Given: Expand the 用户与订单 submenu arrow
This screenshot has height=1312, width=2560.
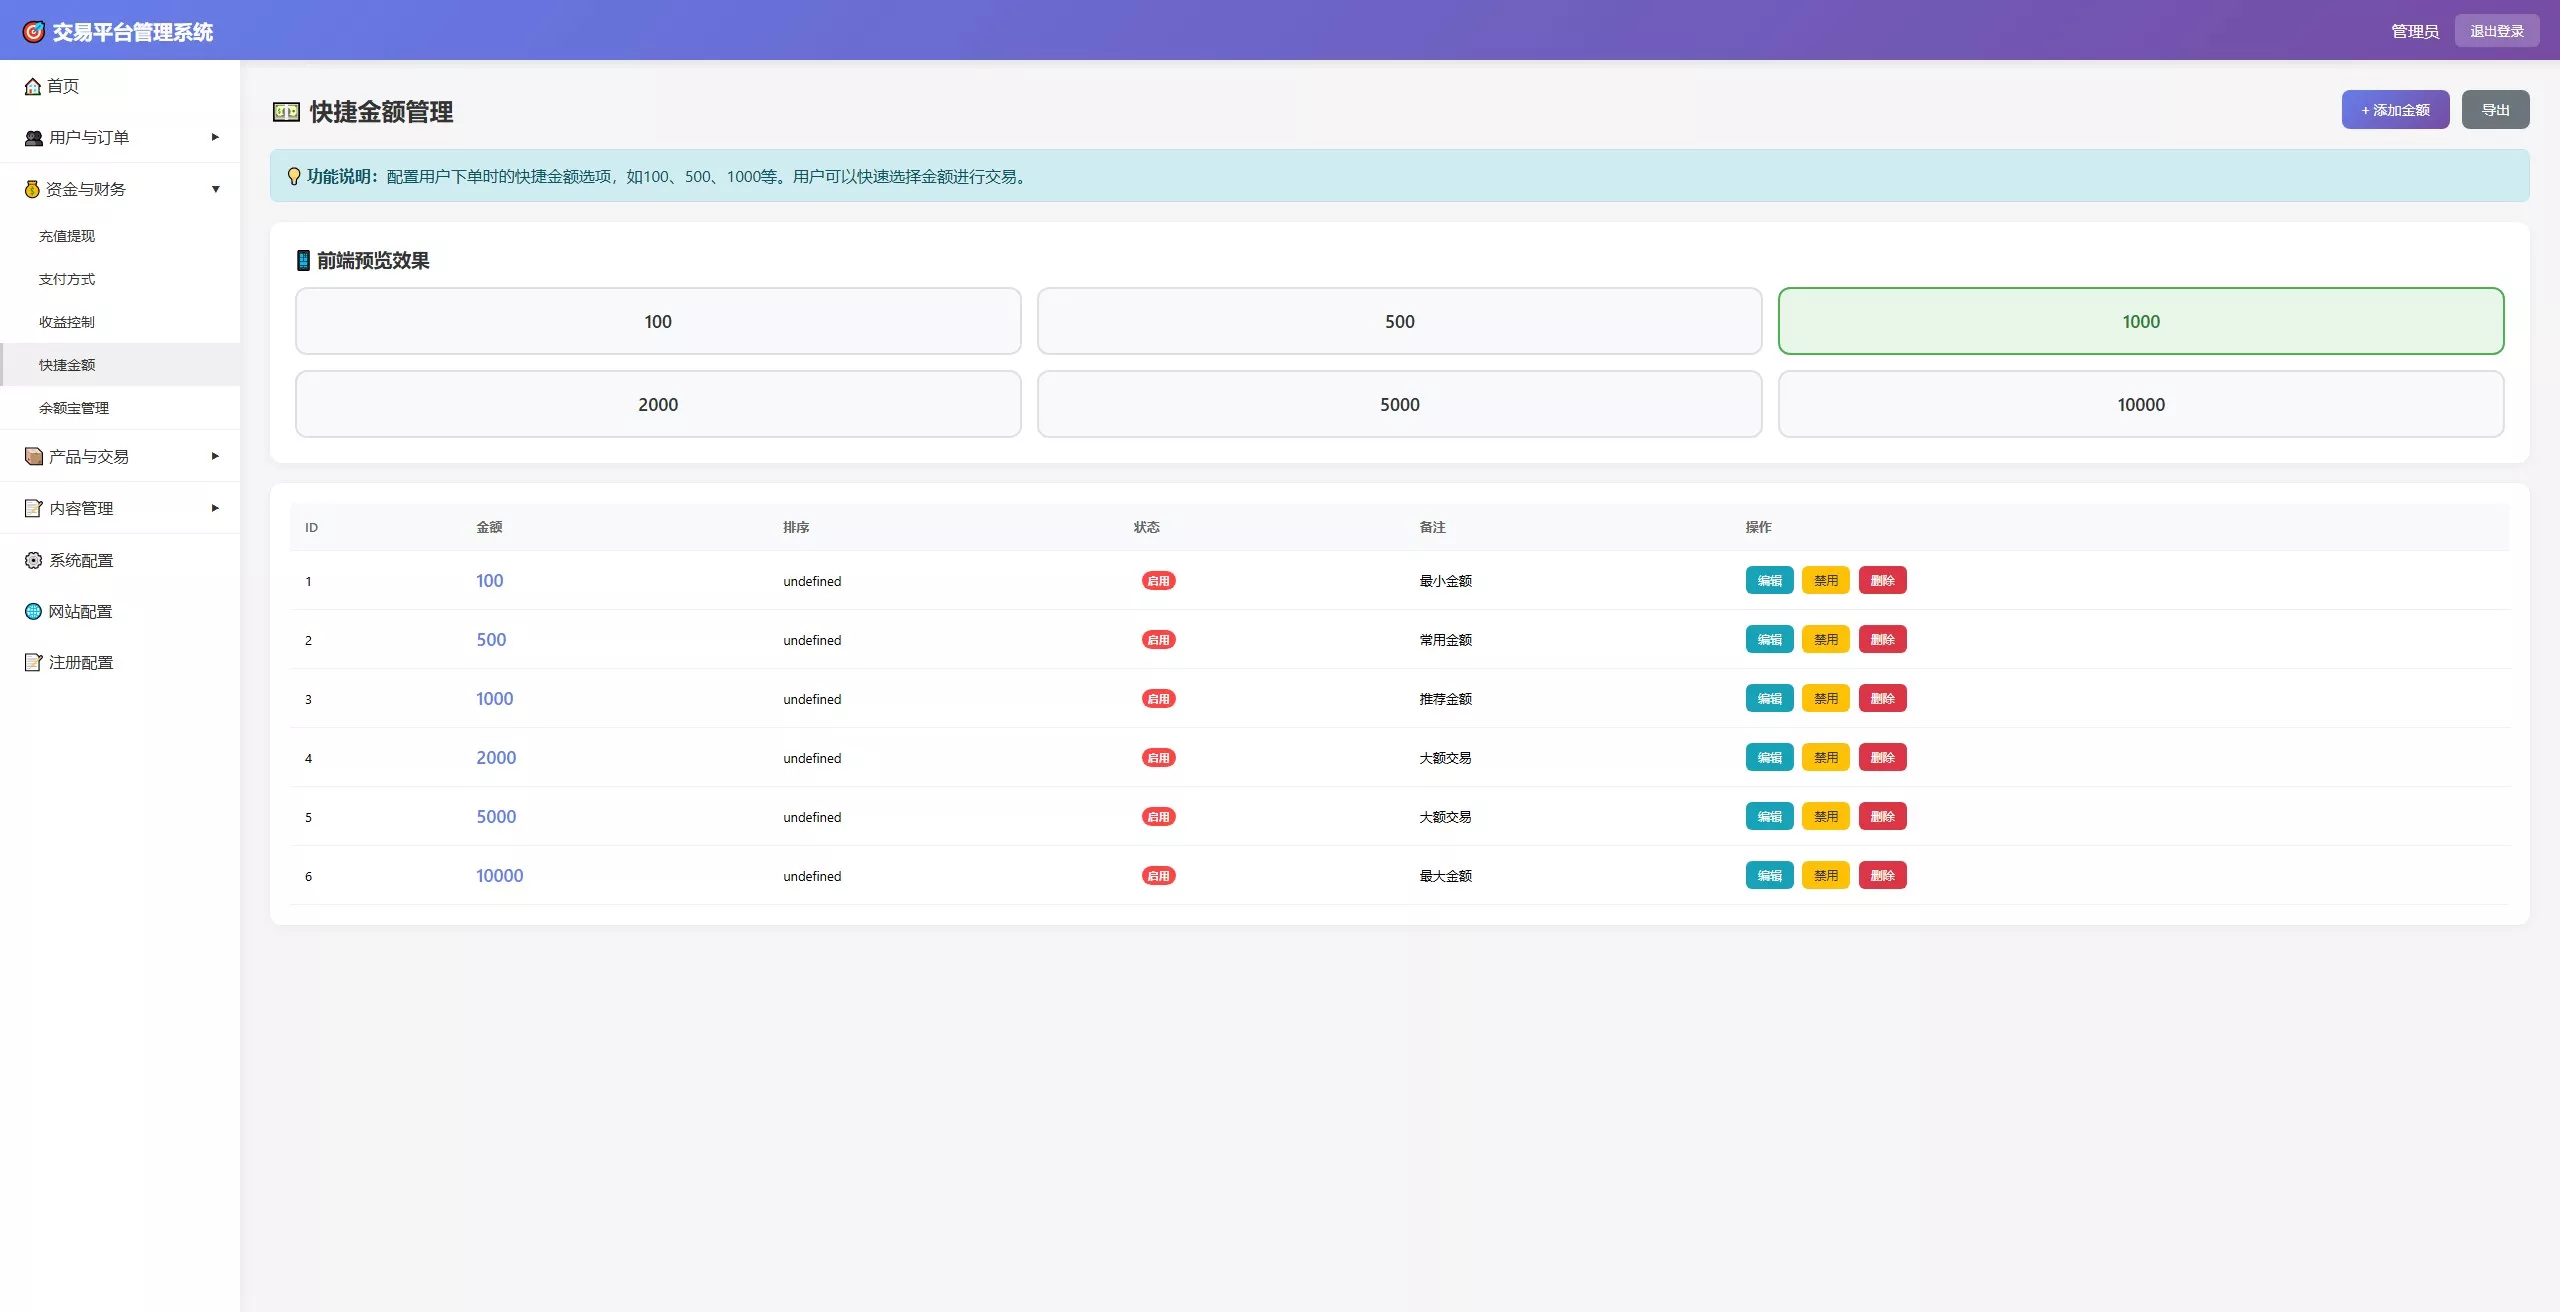Looking at the screenshot, I should pos(215,137).
